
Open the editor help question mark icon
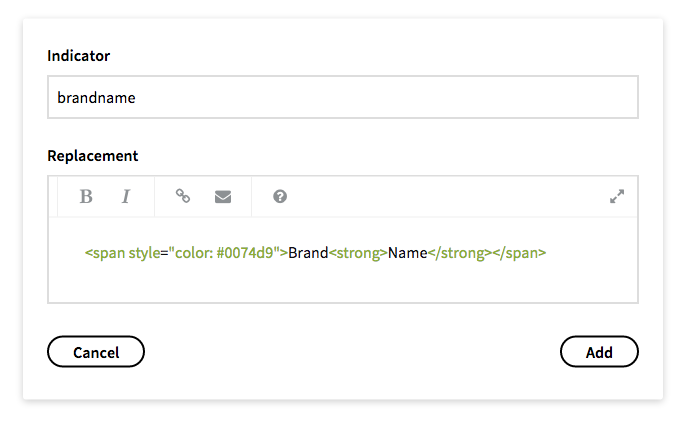point(280,196)
